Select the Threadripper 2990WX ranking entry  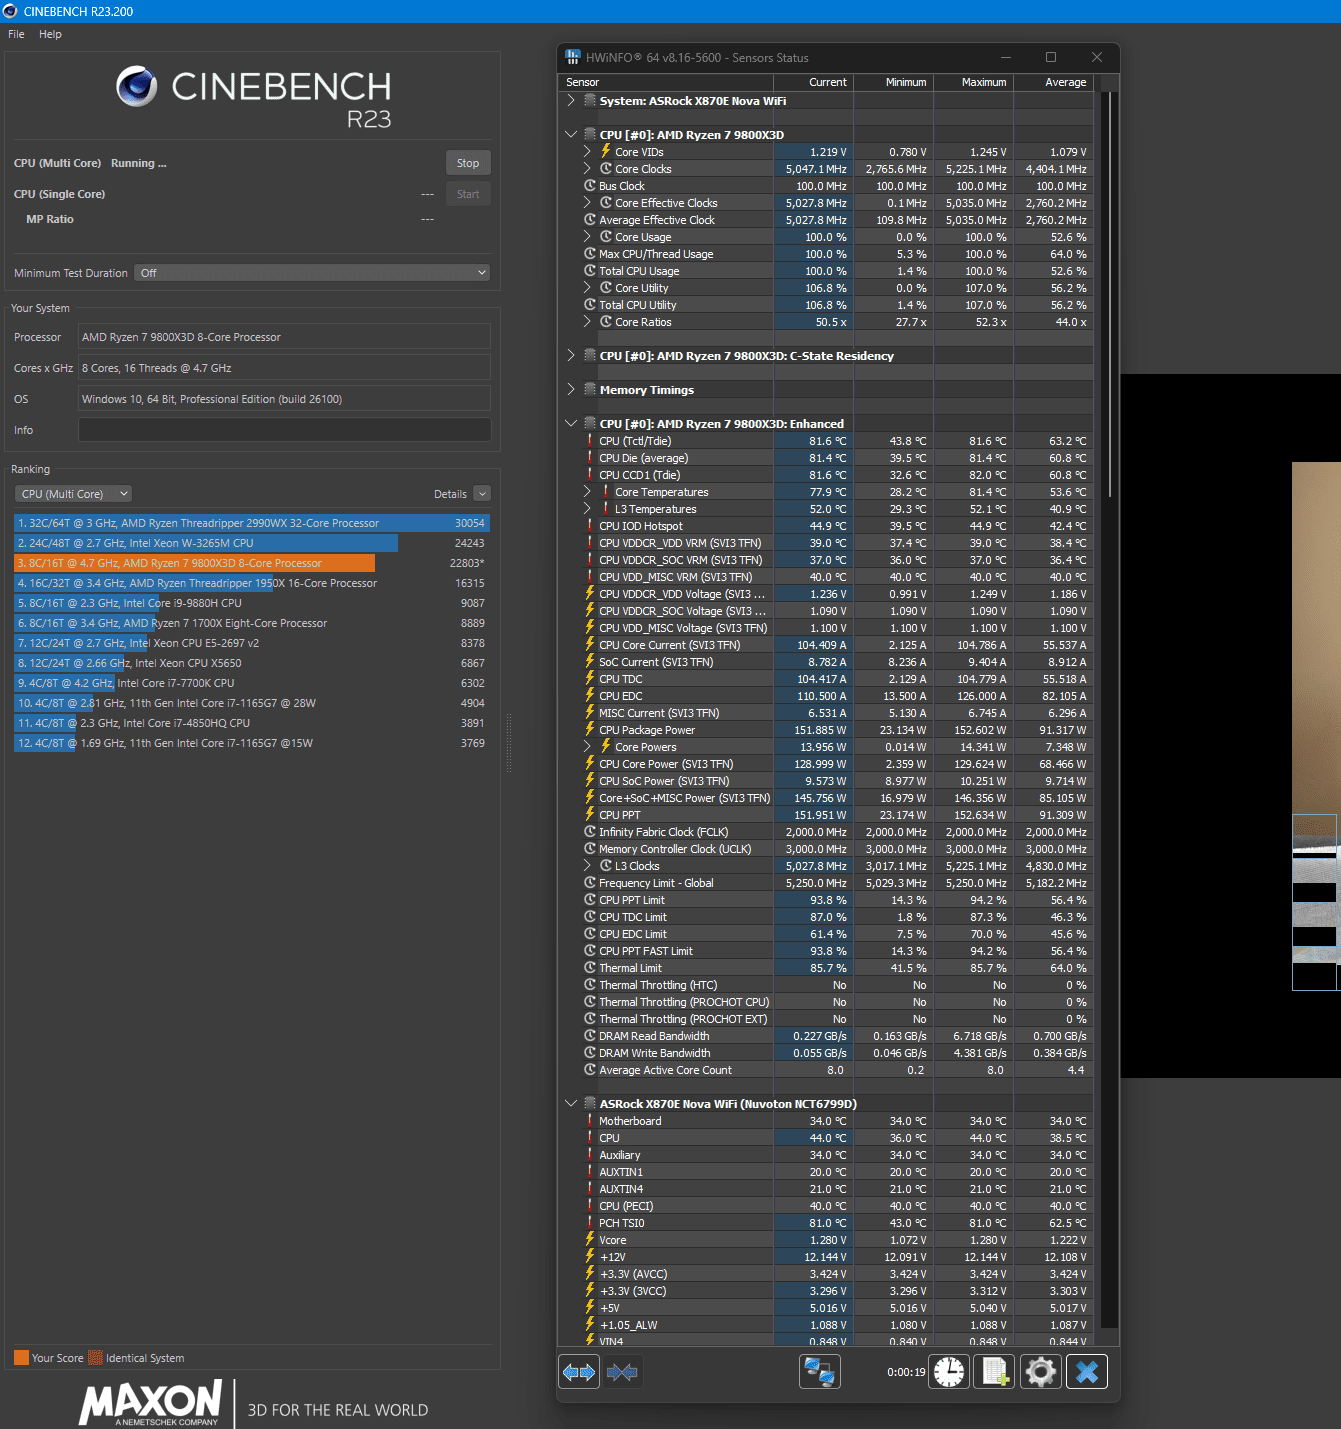[251, 523]
